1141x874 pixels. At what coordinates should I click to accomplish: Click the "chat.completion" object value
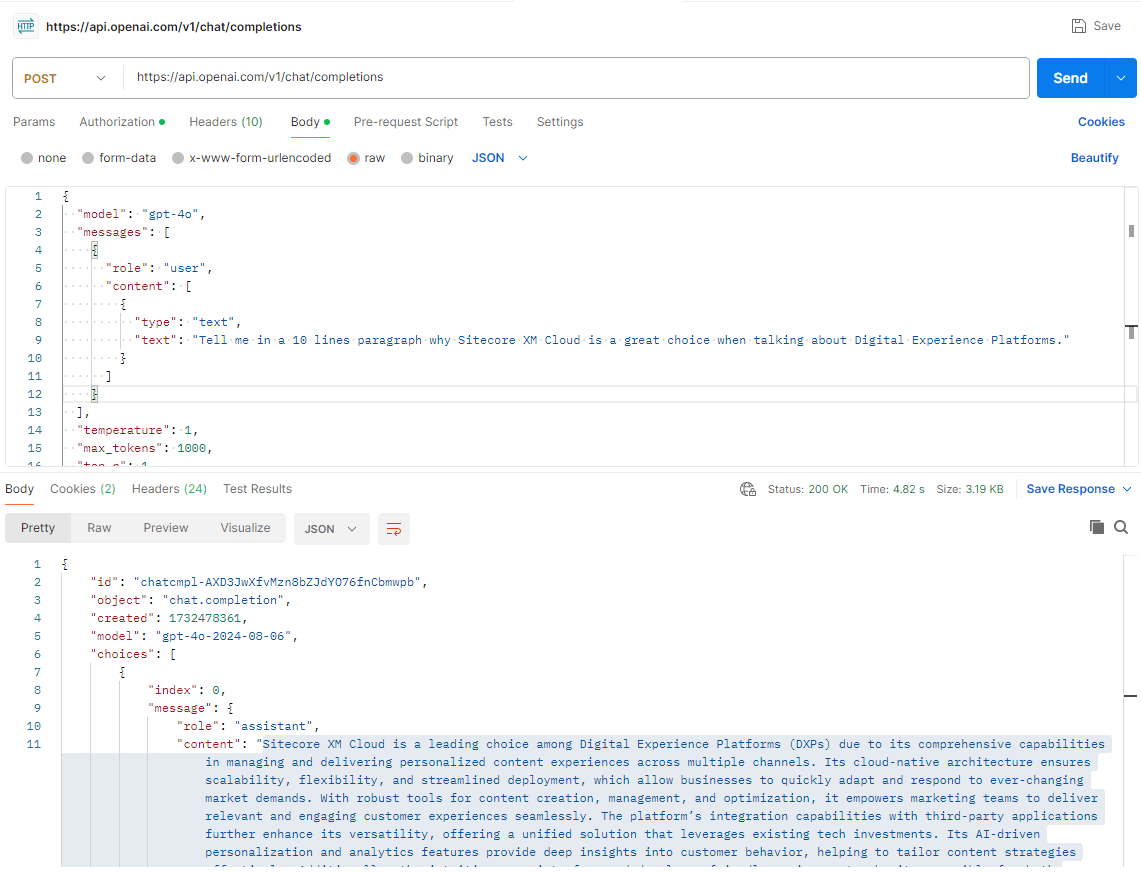pyautogui.click(x=223, y=600)
